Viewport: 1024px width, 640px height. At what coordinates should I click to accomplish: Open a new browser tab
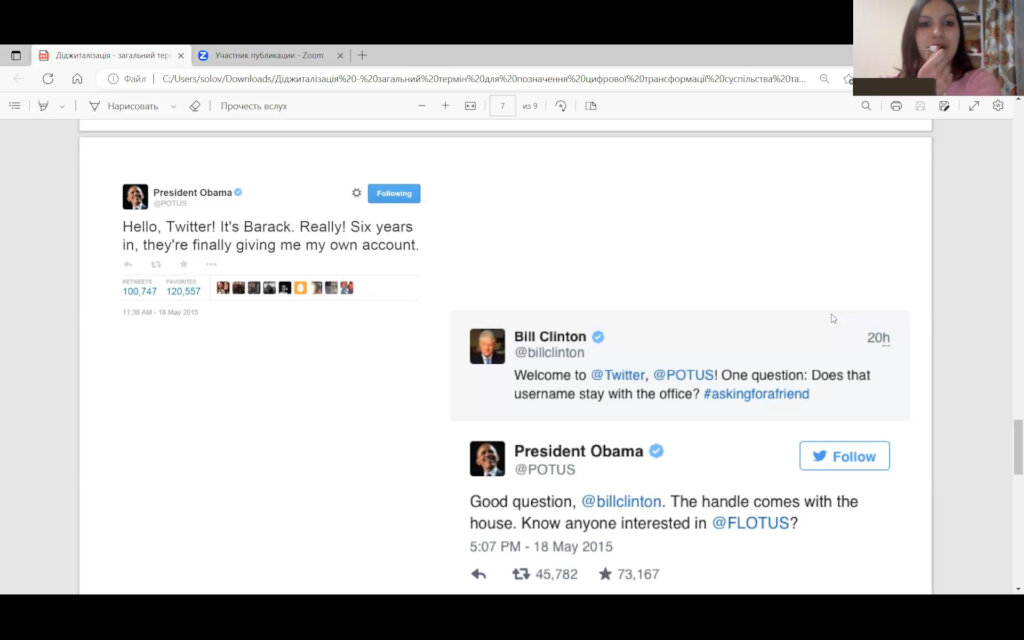tap(362, 56)
